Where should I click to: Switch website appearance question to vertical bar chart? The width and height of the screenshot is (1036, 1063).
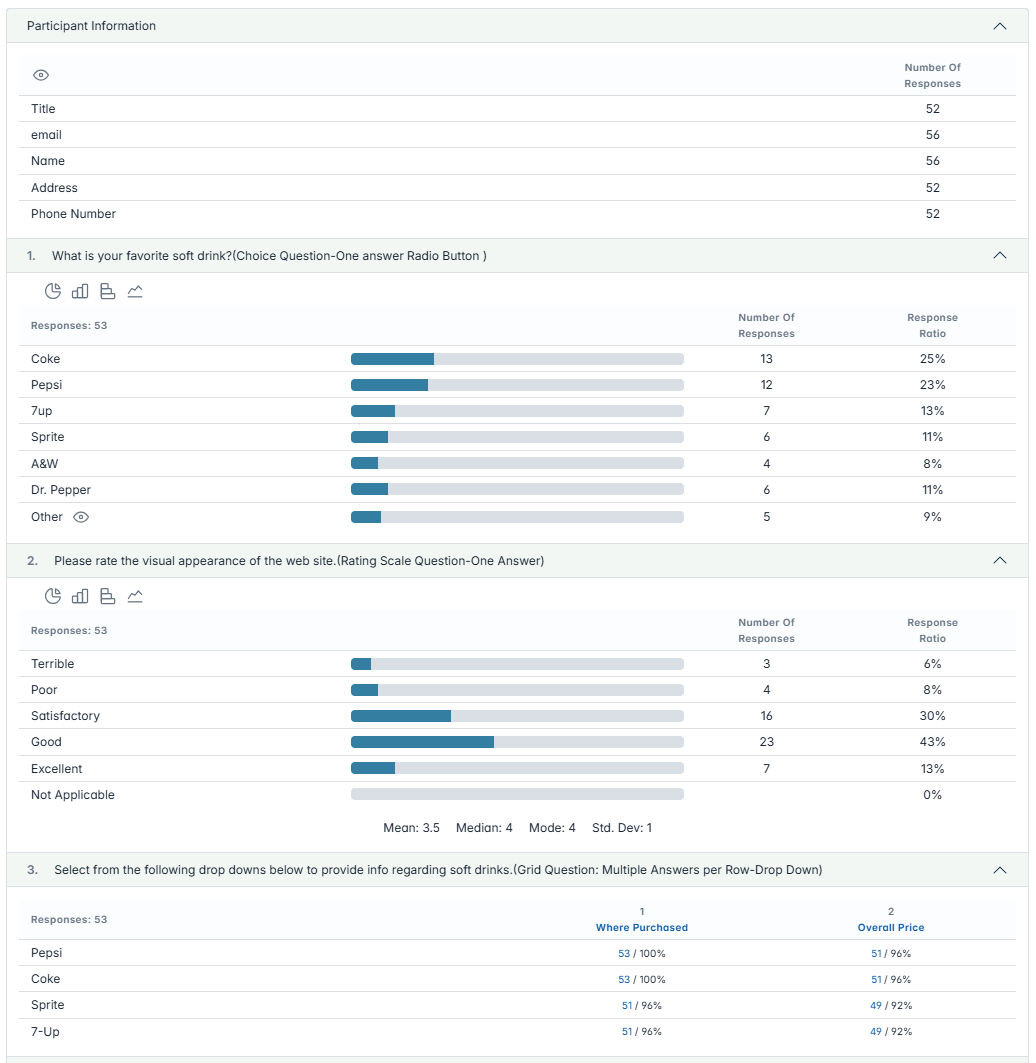(80, 596)
